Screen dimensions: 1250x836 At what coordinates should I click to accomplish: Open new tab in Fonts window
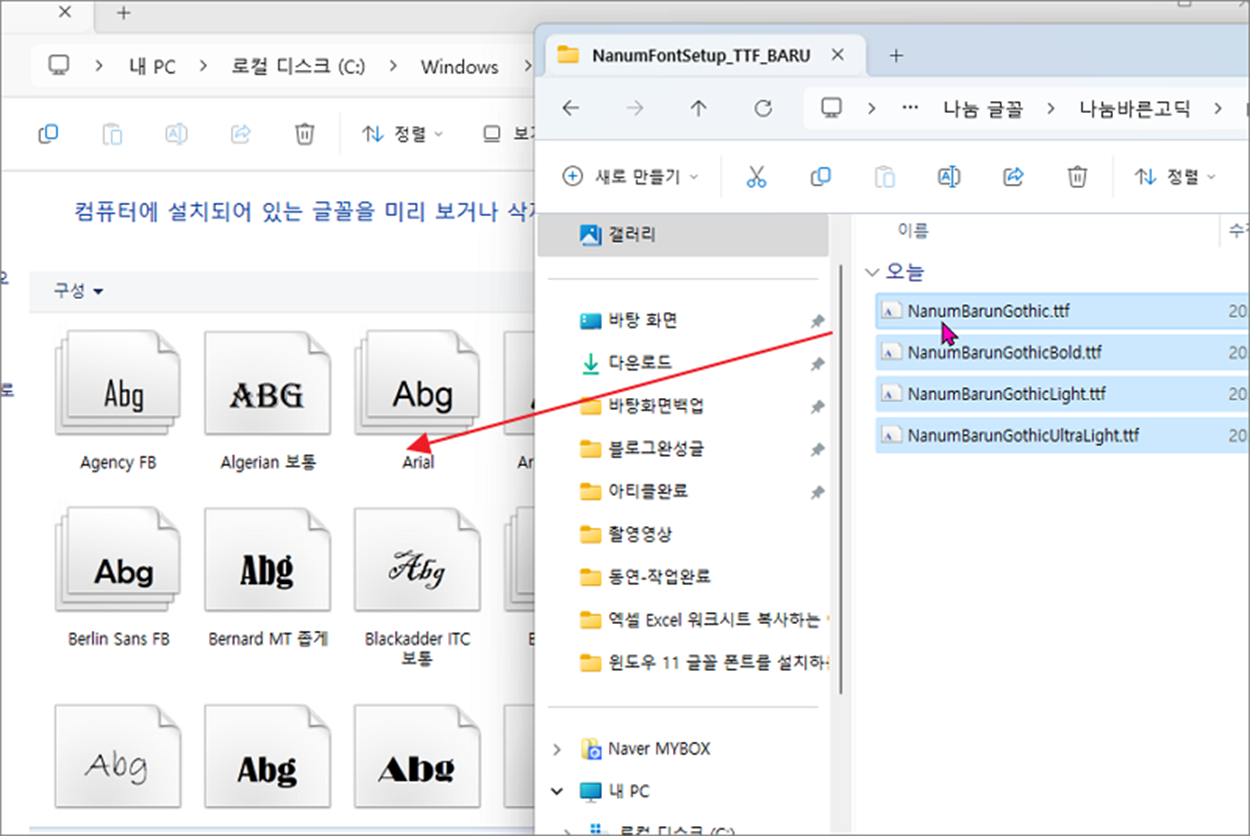pos(124,13)
